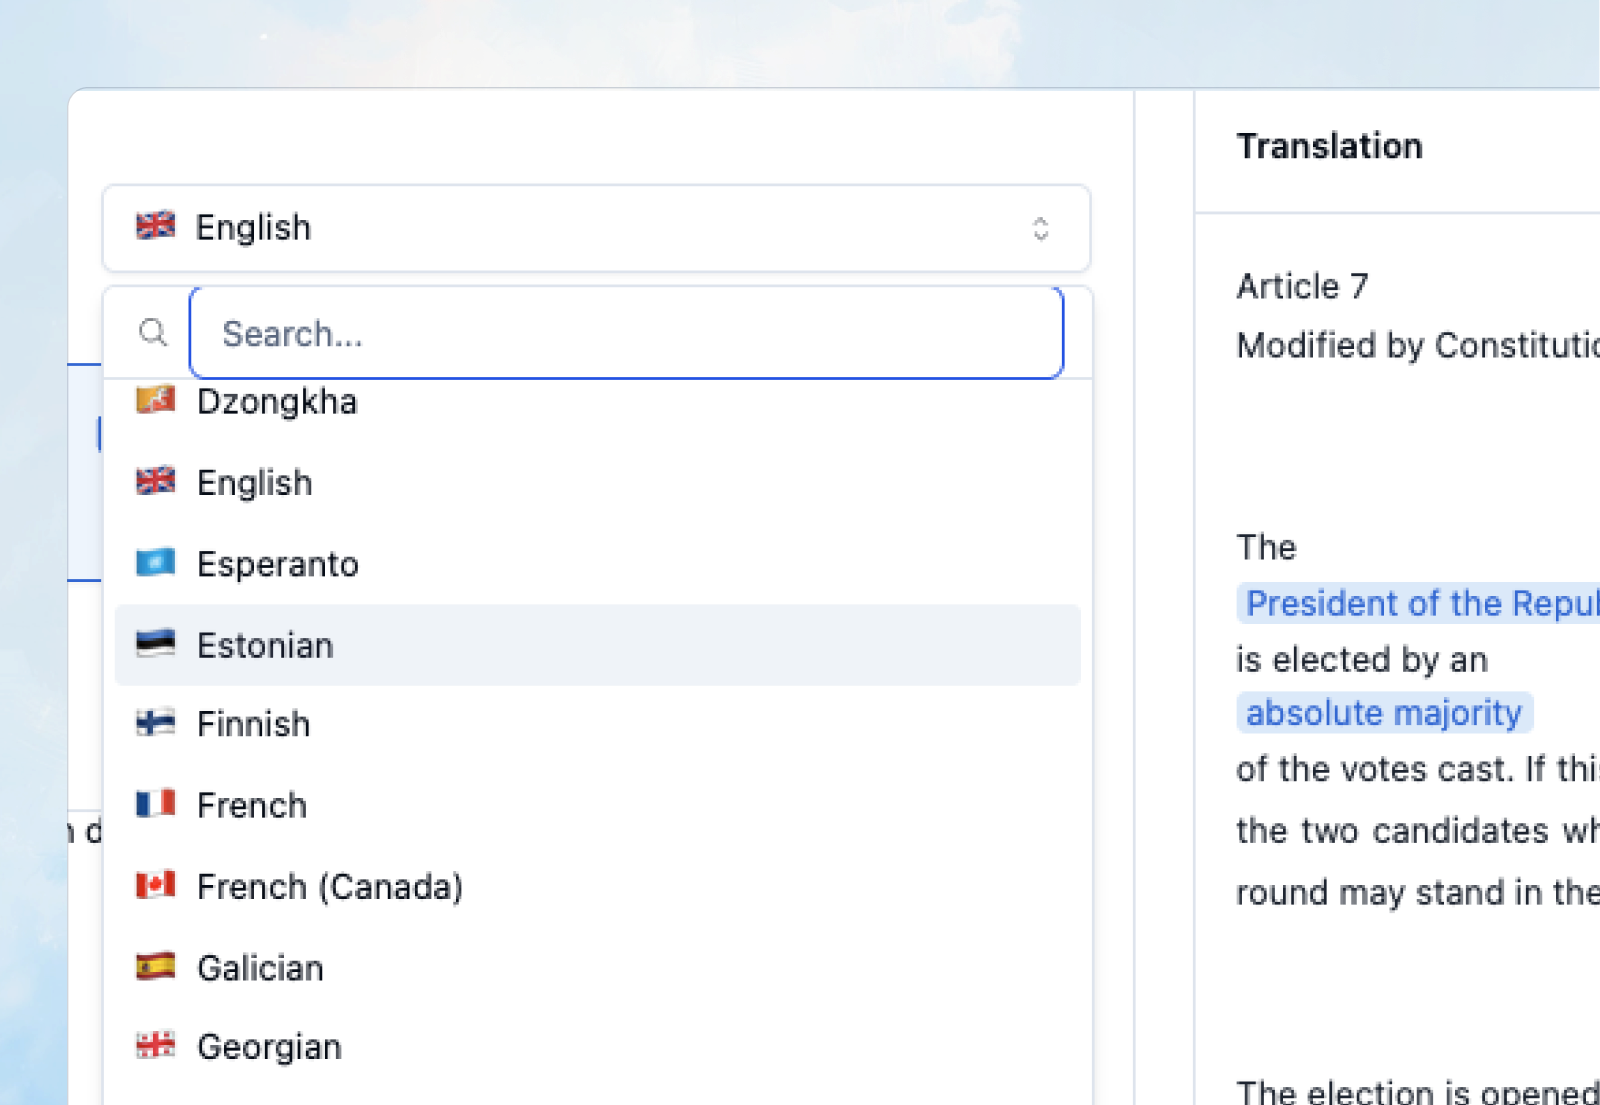Click the Canadian flag beside French (Canada)
The image size is (1600, 1105).
pos(155,886)
